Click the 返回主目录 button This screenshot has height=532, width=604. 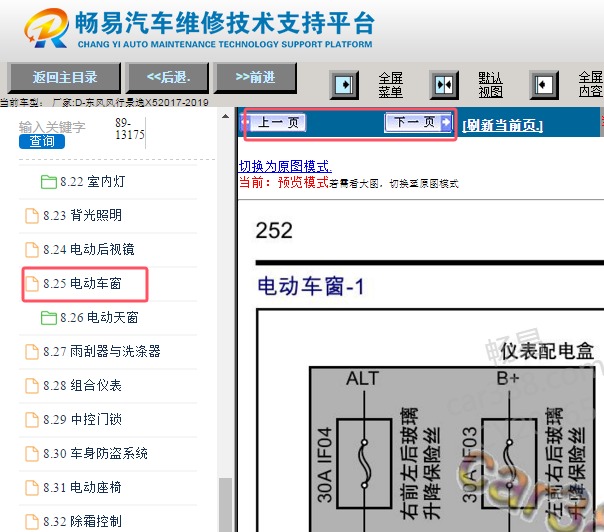tap(64, 77)
